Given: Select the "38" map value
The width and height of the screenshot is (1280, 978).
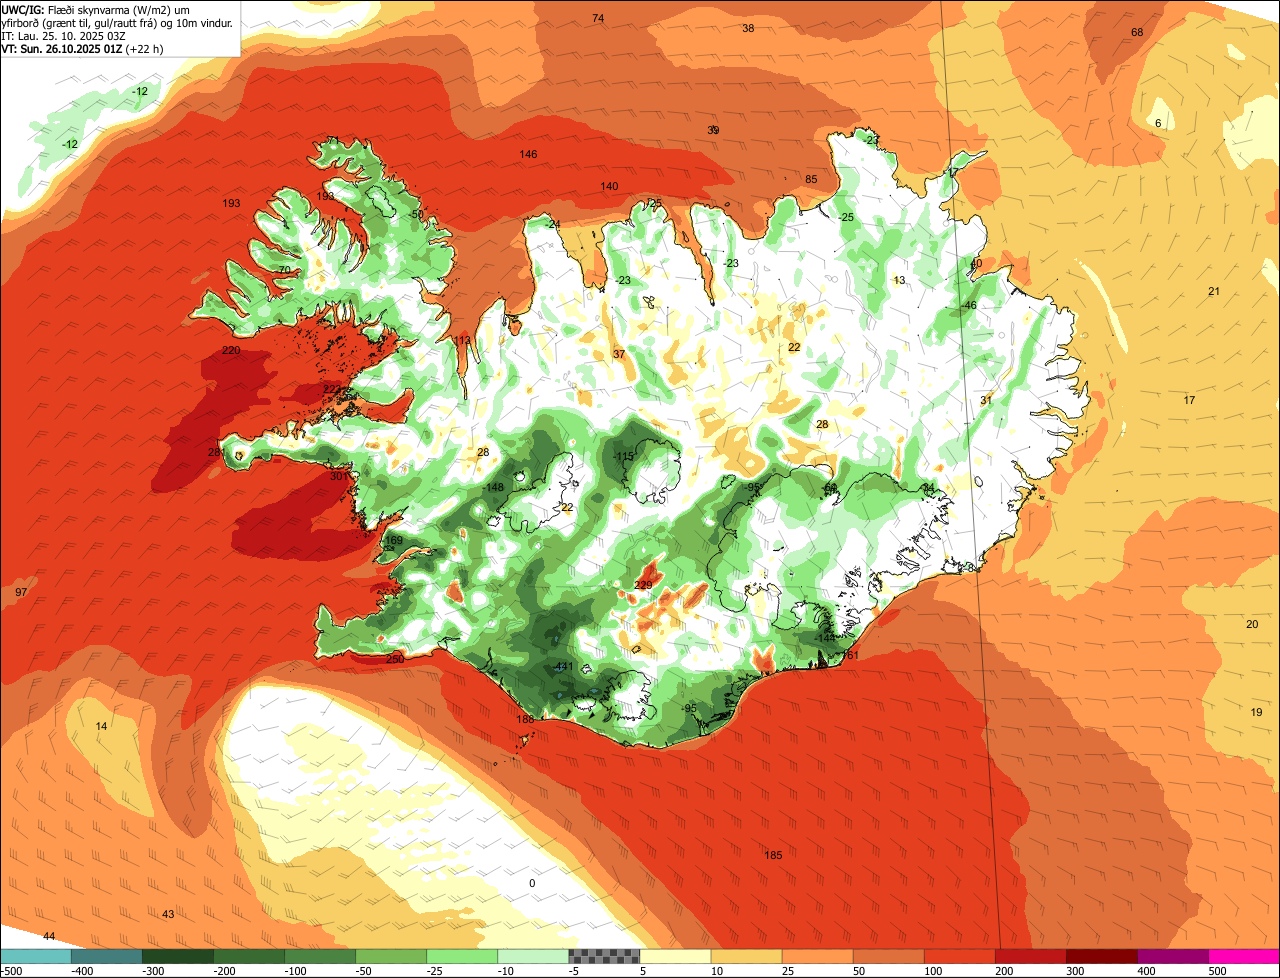Looking at the screenshot, I should (x=748, y=28).
